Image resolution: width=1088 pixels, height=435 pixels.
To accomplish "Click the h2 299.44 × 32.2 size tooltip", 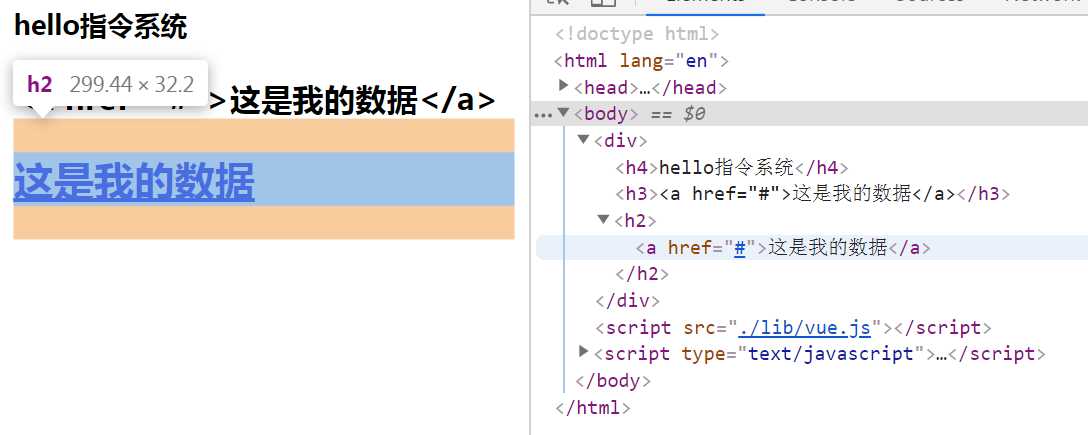I will (110, 84).
